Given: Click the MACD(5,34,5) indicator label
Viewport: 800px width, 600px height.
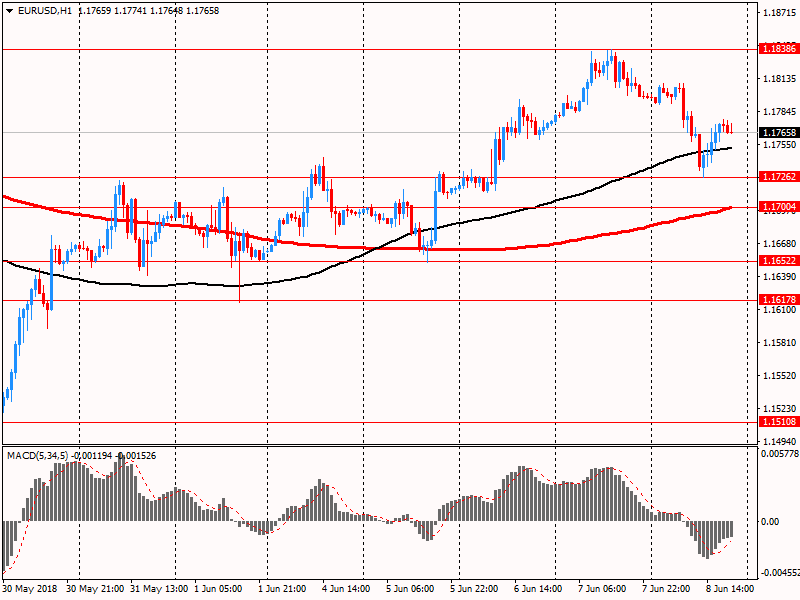Looking at the screenshot, I should coord(37,456).
